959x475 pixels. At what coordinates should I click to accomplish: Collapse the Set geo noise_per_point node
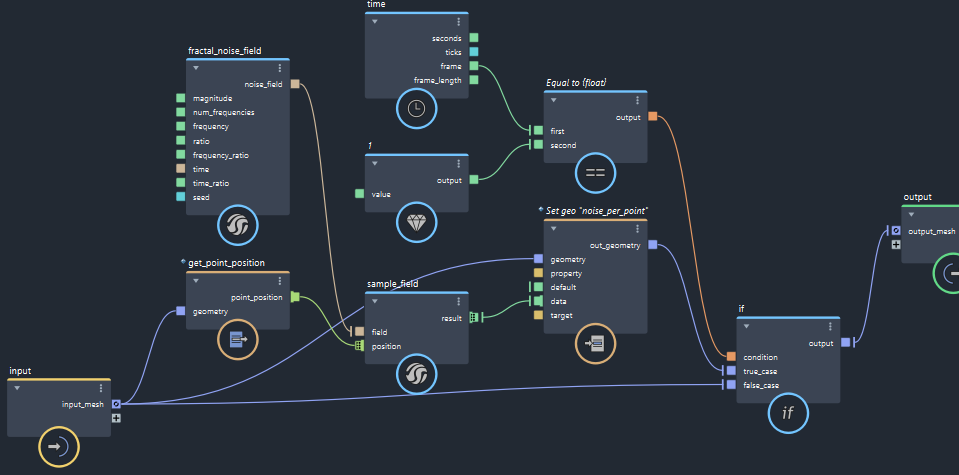(554, 228)
